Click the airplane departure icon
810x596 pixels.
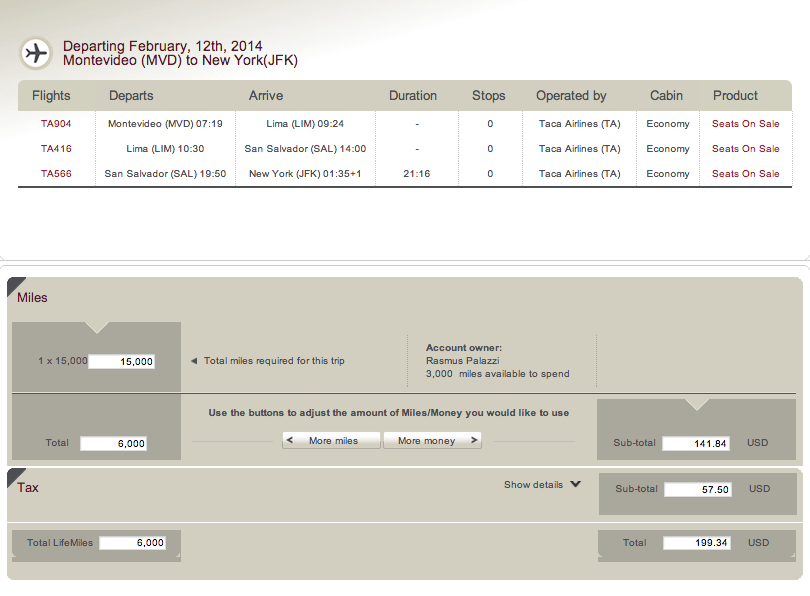(36, 53)
